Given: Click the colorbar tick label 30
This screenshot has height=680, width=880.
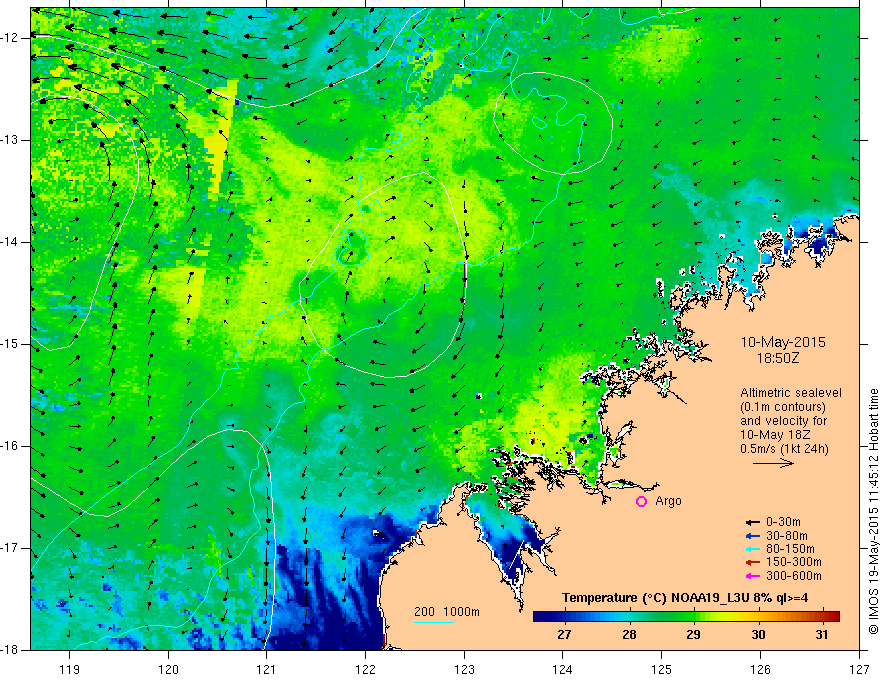Looking at the screenshot, I should pos(758,635).
